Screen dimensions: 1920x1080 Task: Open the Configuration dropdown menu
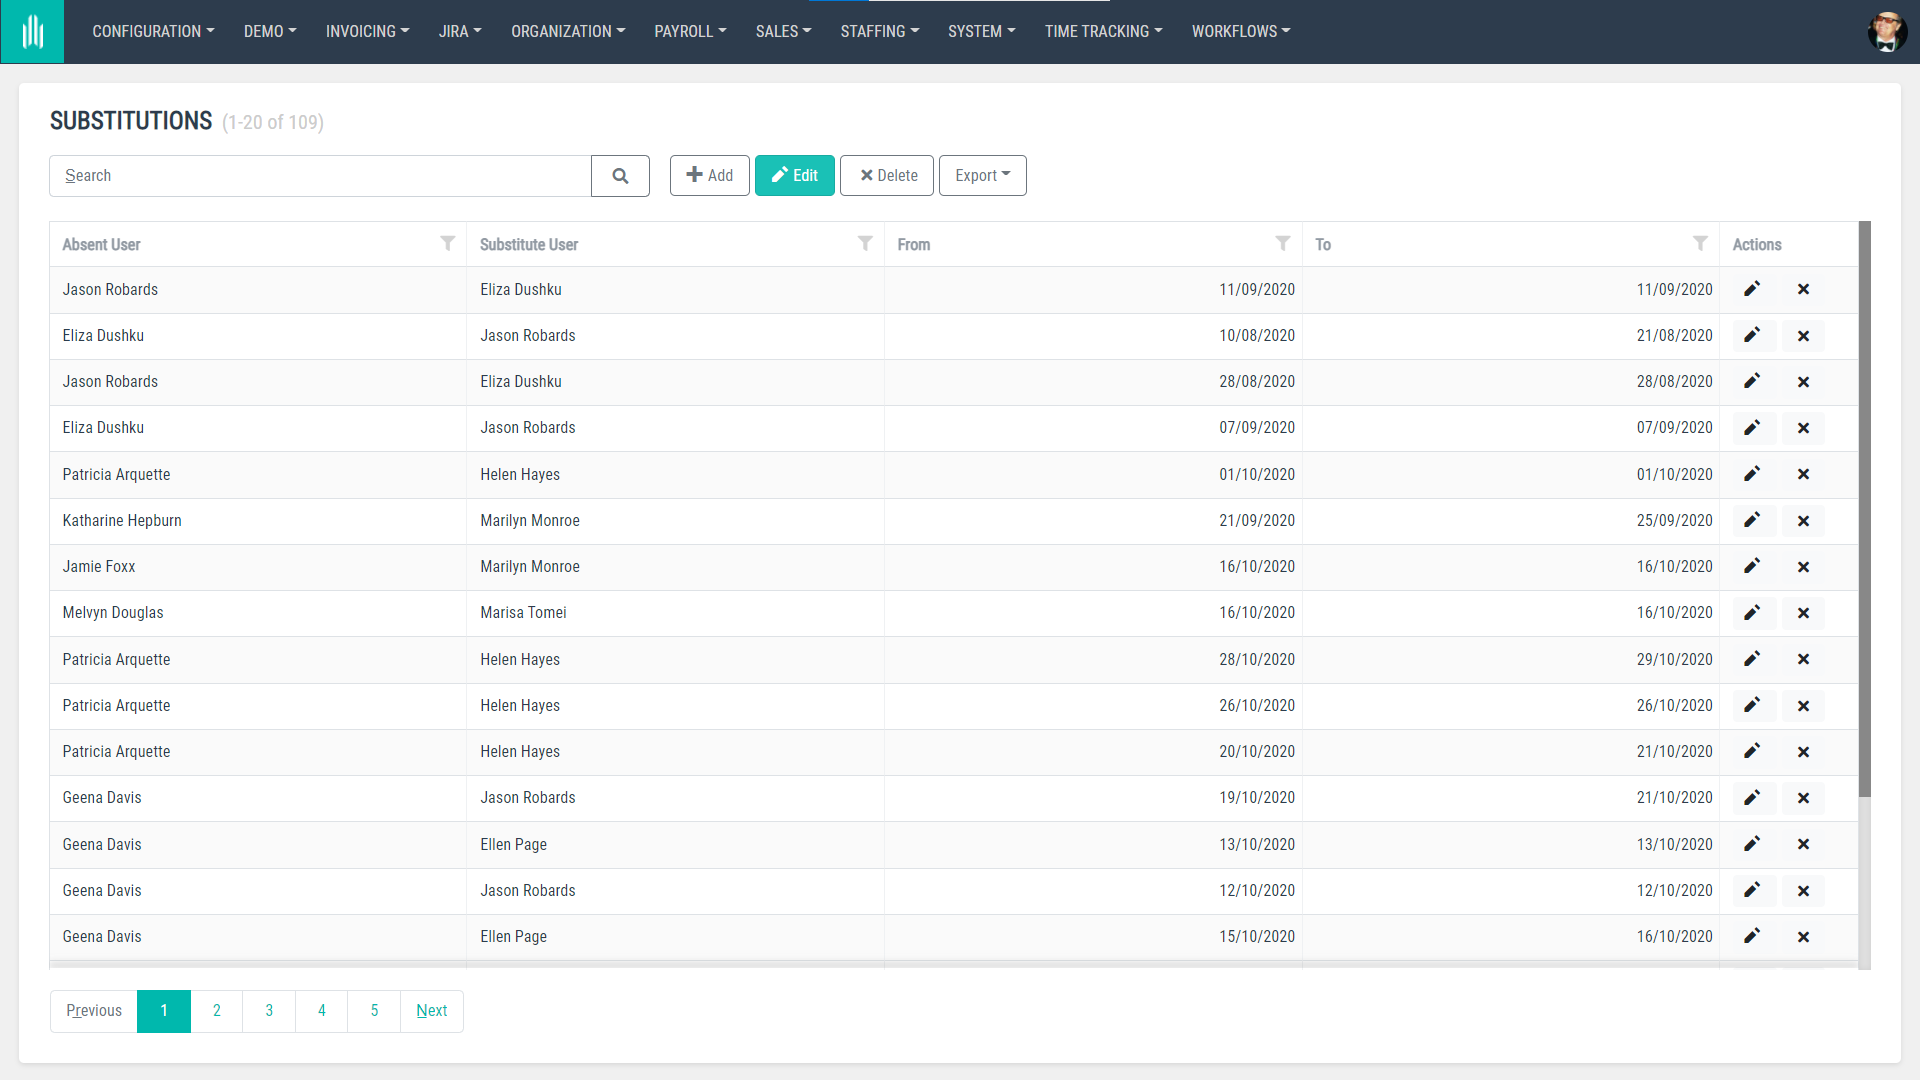click(153, 32)
